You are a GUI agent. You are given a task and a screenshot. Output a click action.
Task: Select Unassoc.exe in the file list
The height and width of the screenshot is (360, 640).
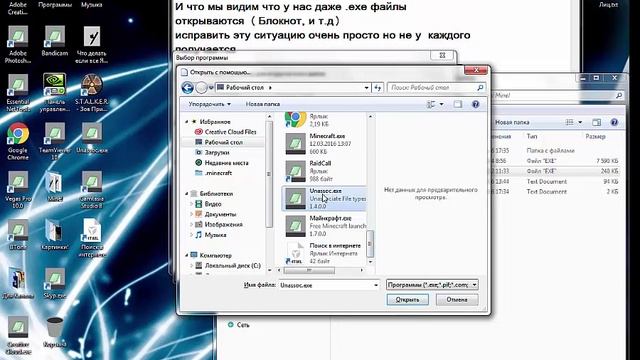[x=324, y=198]
